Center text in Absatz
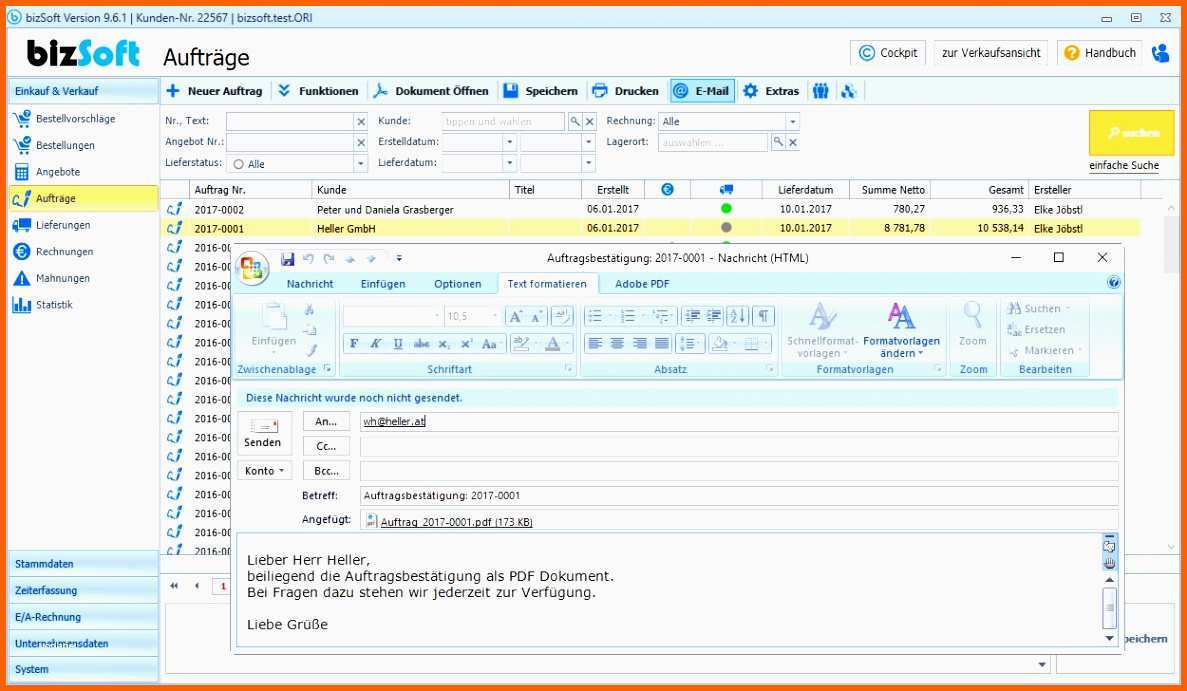 coord(618,344)
